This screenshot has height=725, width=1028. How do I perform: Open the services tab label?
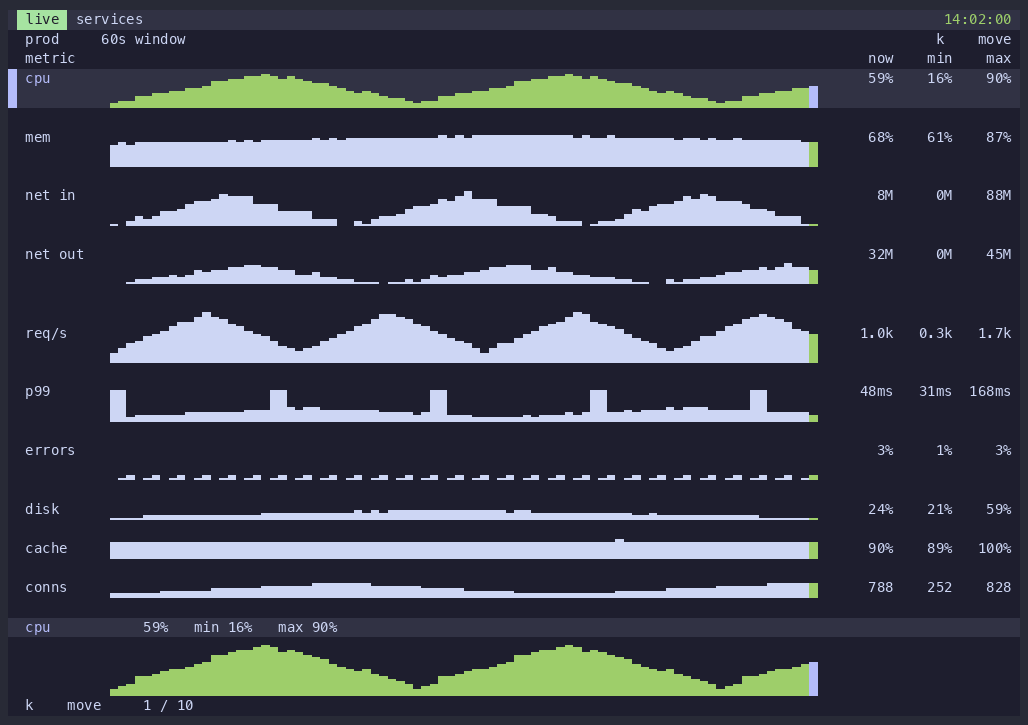tap(109, 20)
